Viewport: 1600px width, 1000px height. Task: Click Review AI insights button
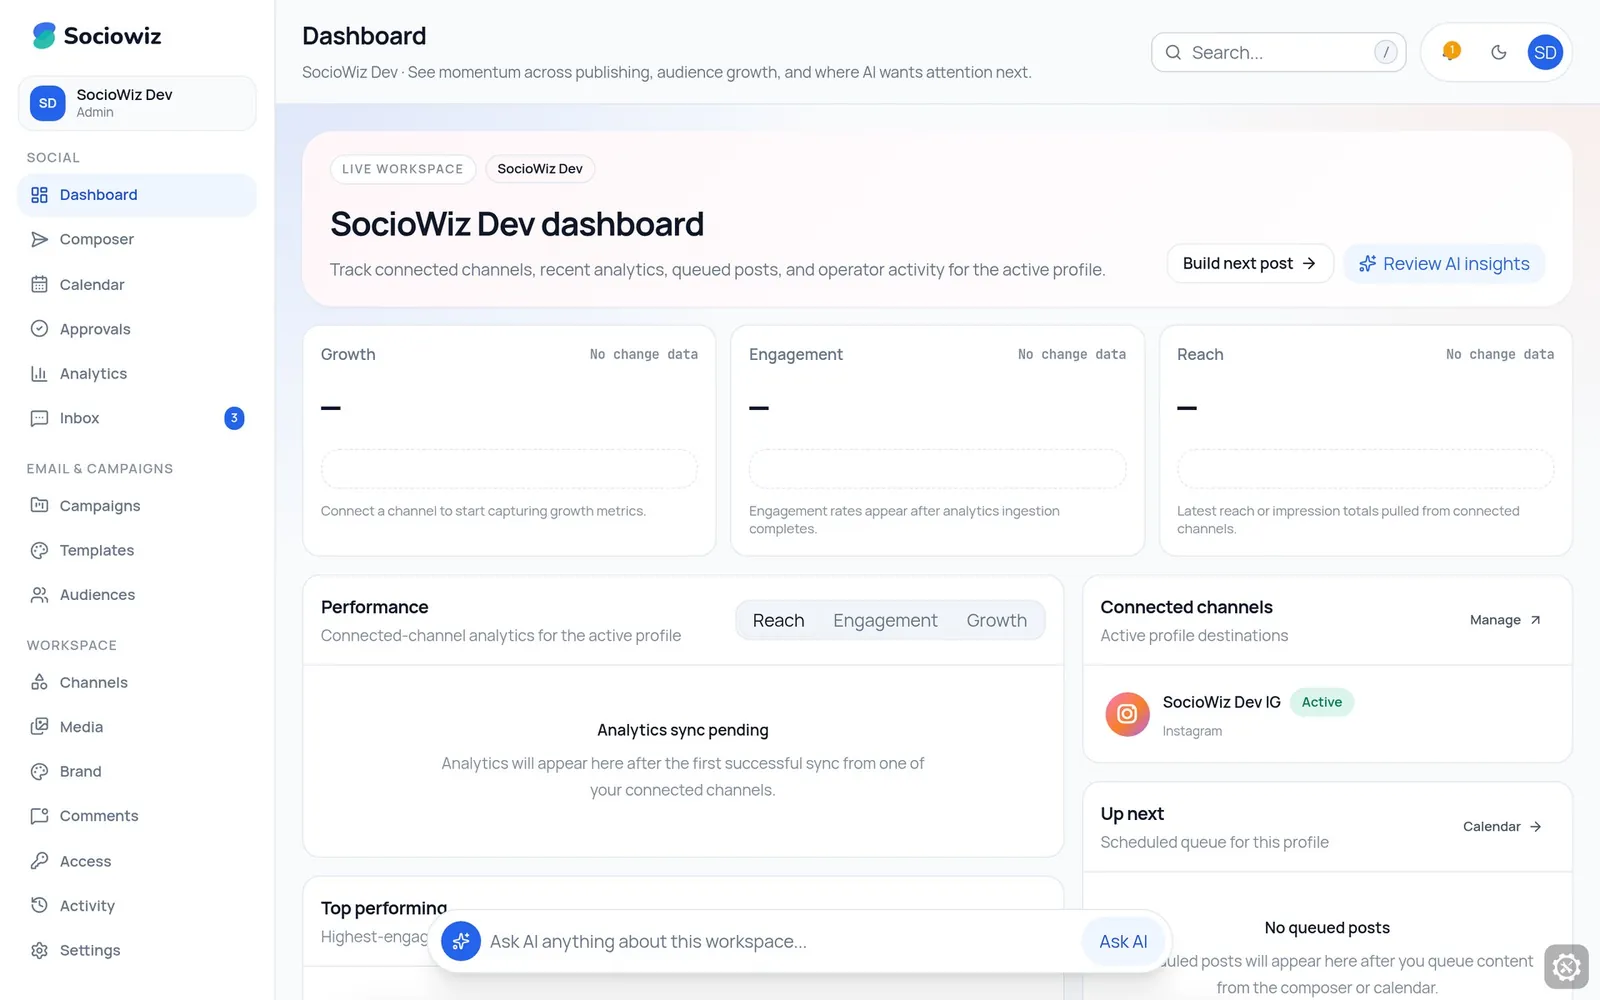pos(1444,263)
